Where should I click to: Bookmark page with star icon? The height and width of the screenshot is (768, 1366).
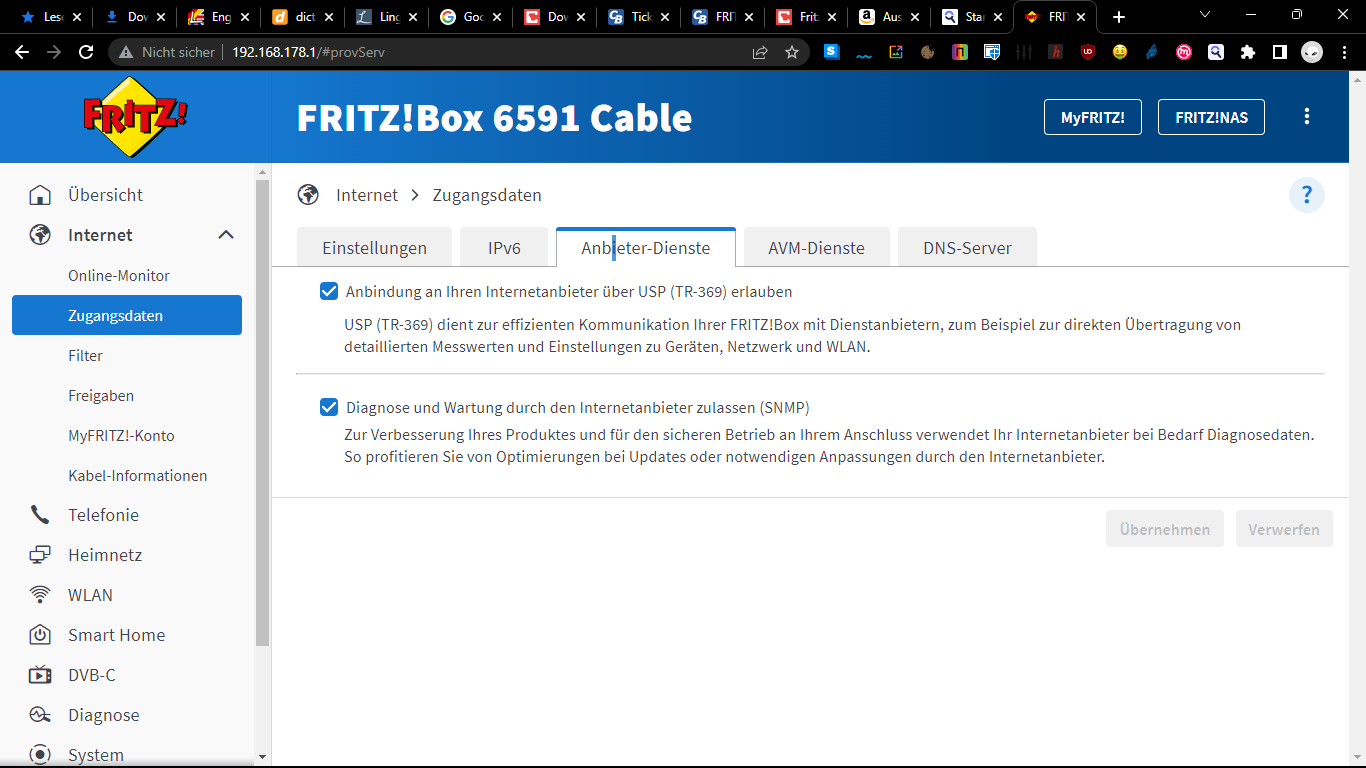point(792,52)
